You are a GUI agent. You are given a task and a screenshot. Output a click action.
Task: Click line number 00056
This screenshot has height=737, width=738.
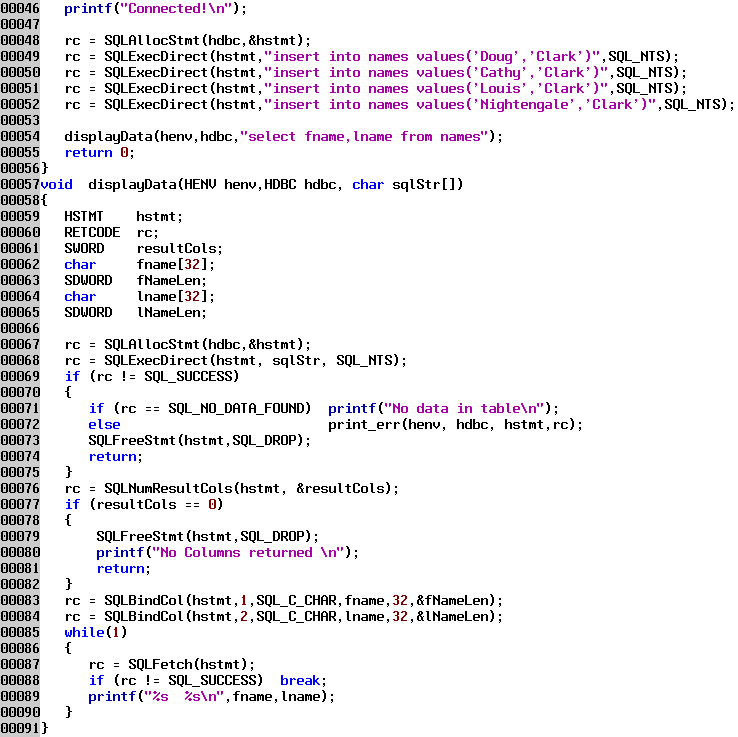(x=20, y=168)
